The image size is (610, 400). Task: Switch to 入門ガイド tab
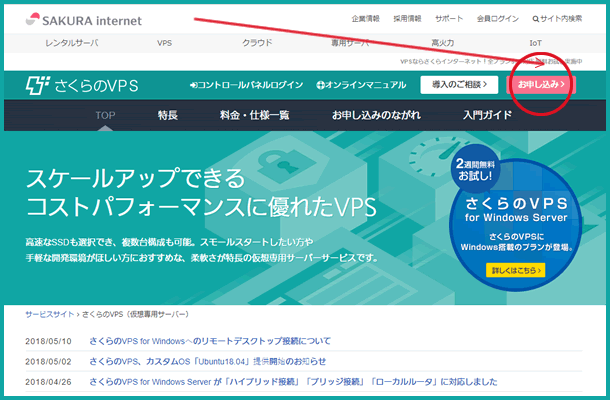click(487, 115)
